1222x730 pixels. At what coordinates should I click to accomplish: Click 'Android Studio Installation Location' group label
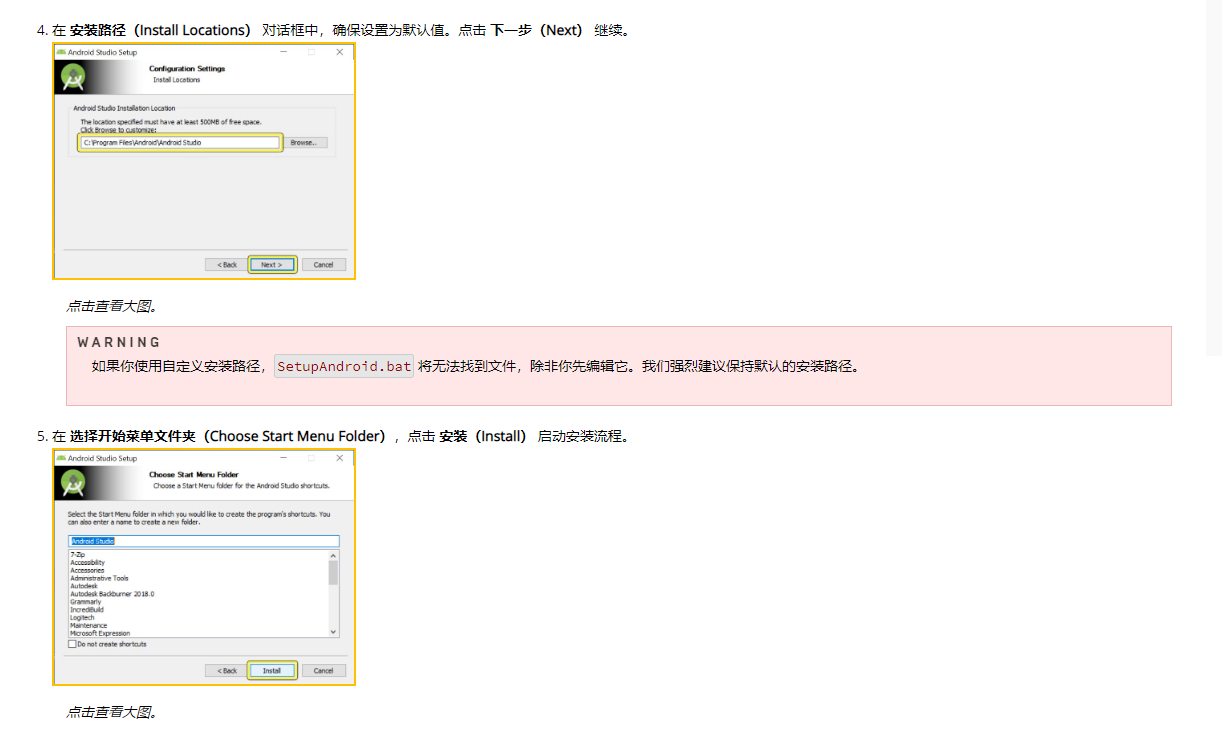click(124, 107)
